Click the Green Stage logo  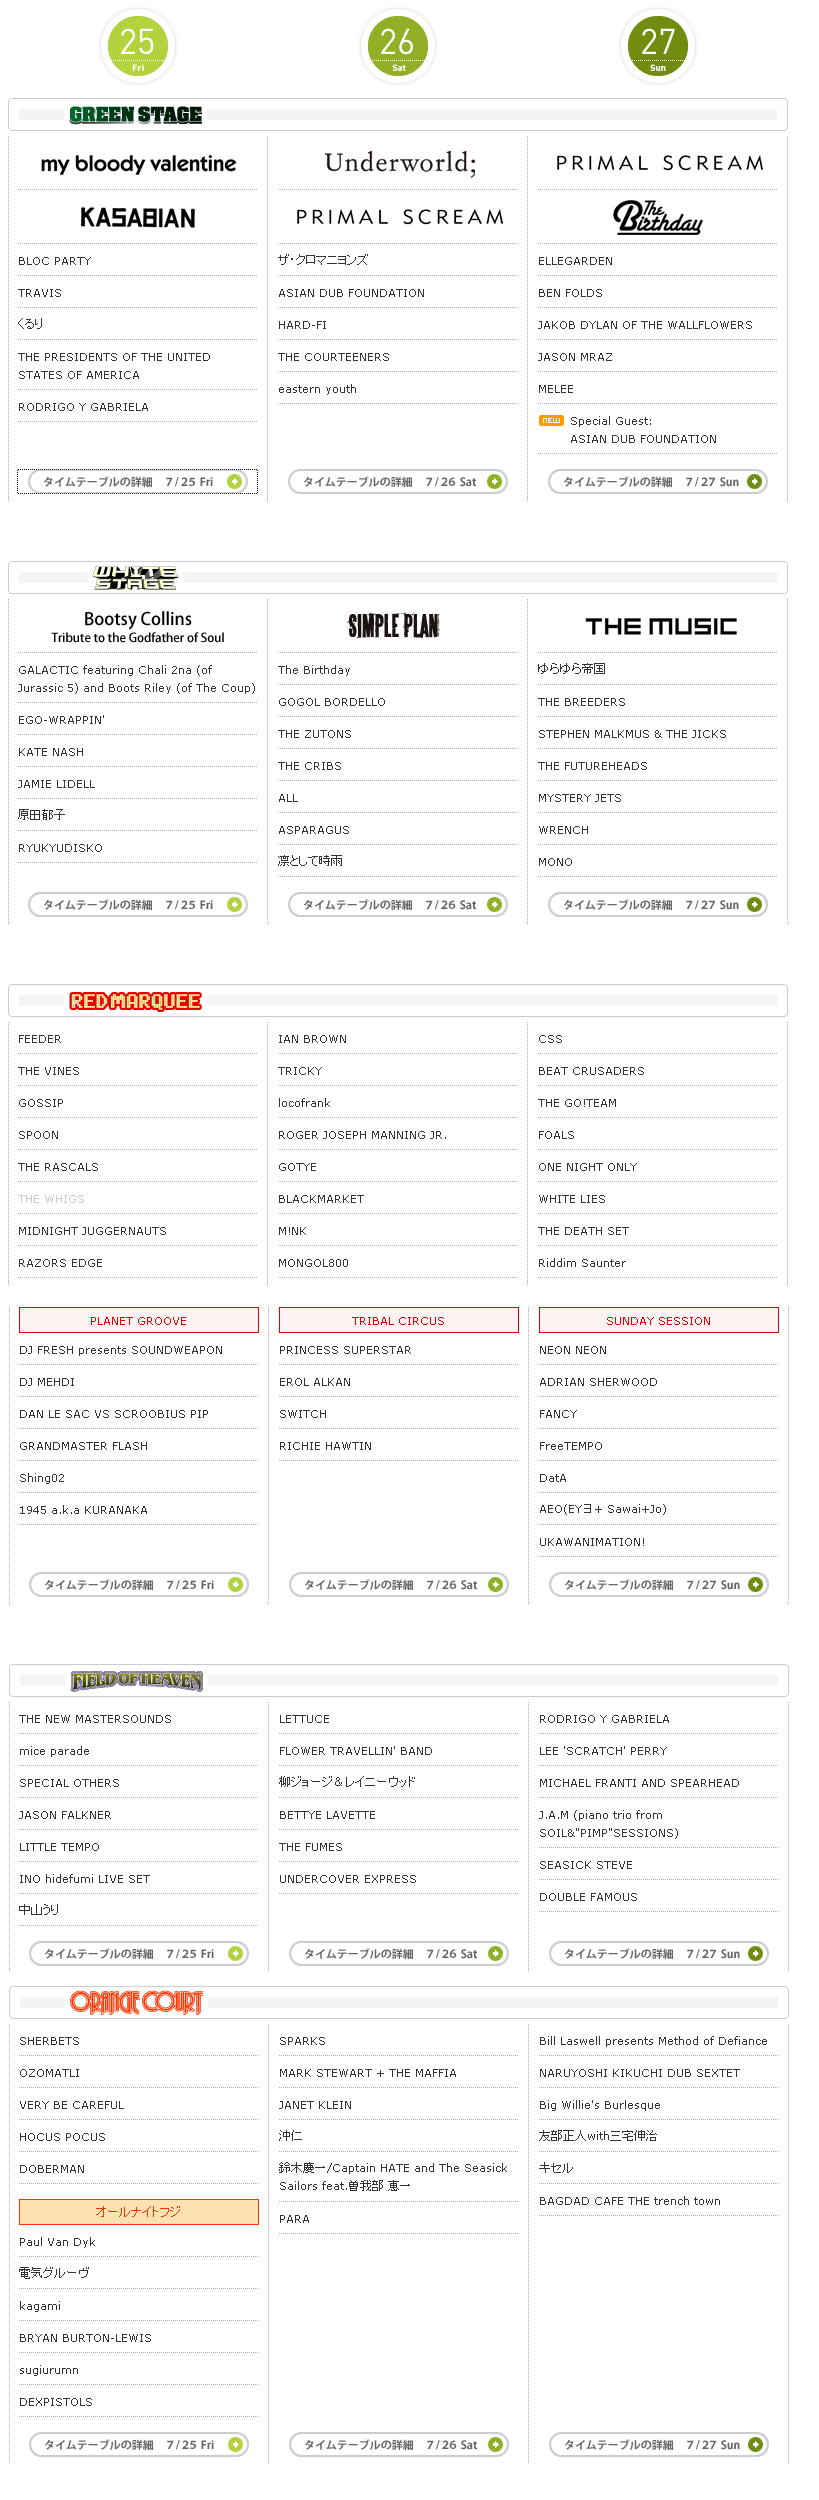136,115
